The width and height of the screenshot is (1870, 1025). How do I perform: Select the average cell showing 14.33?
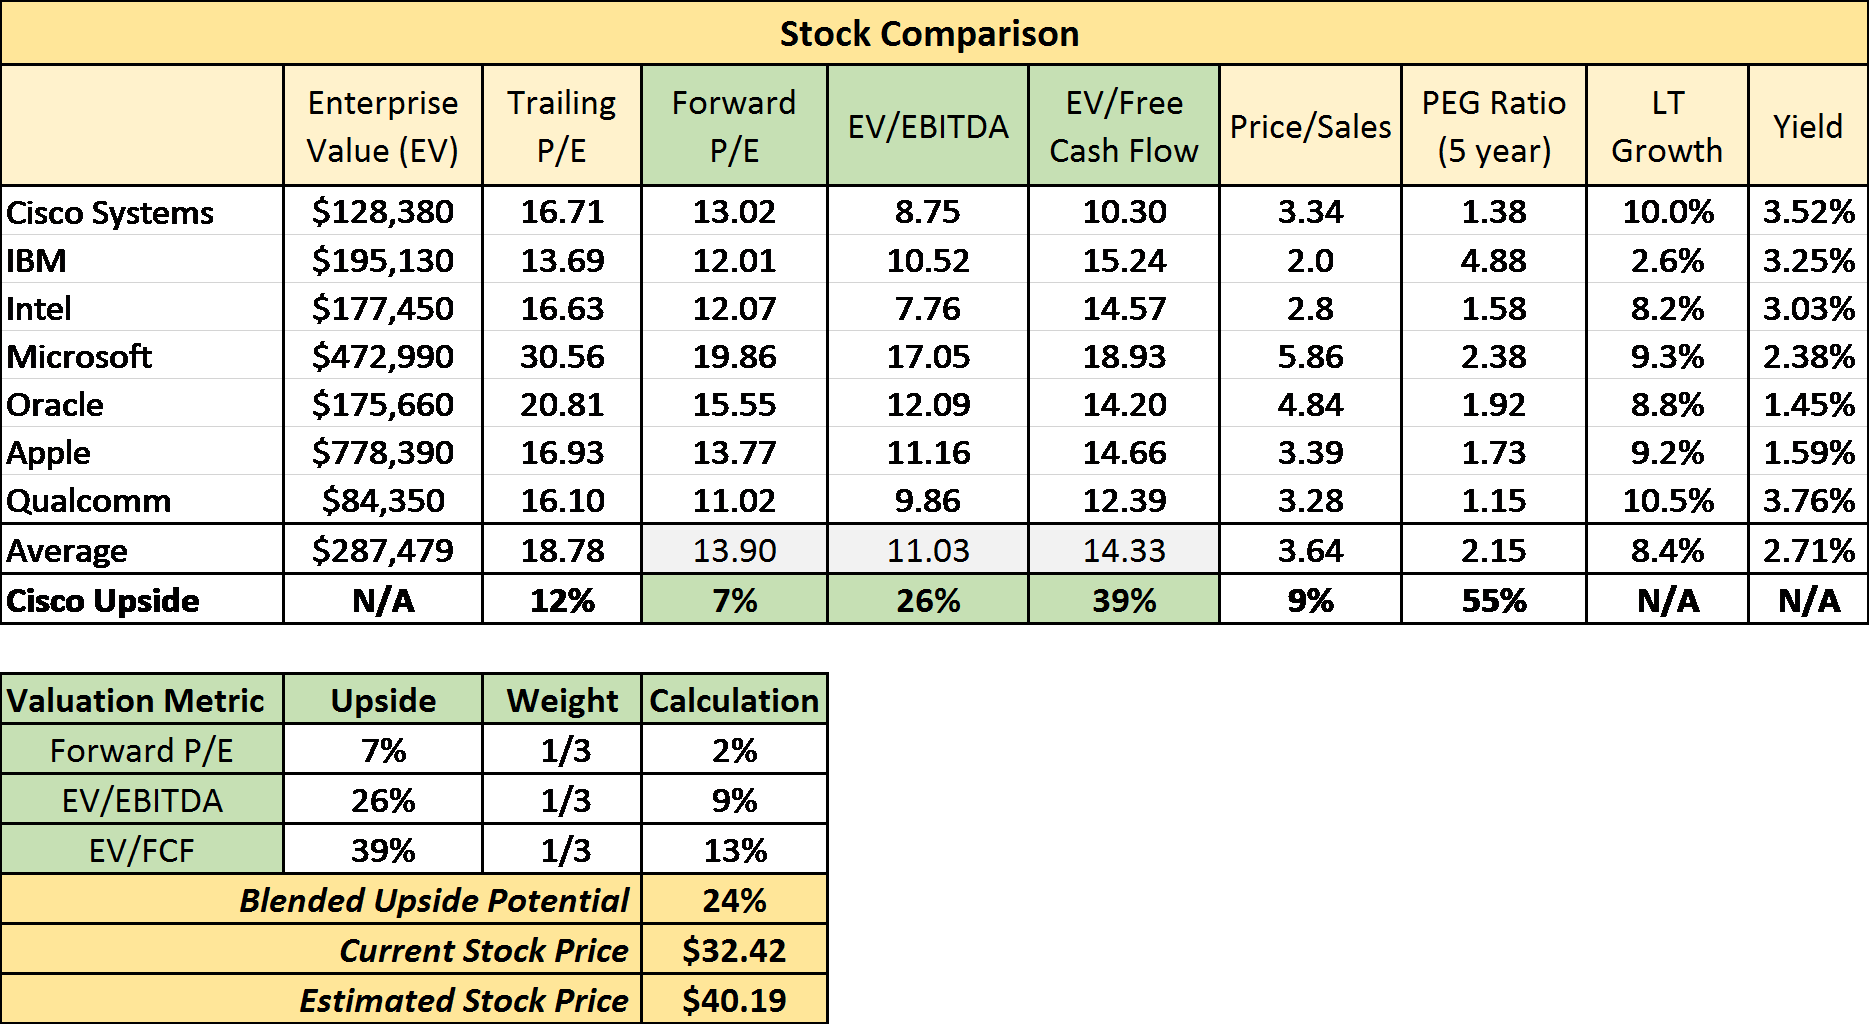click(x=1123, y=550)
